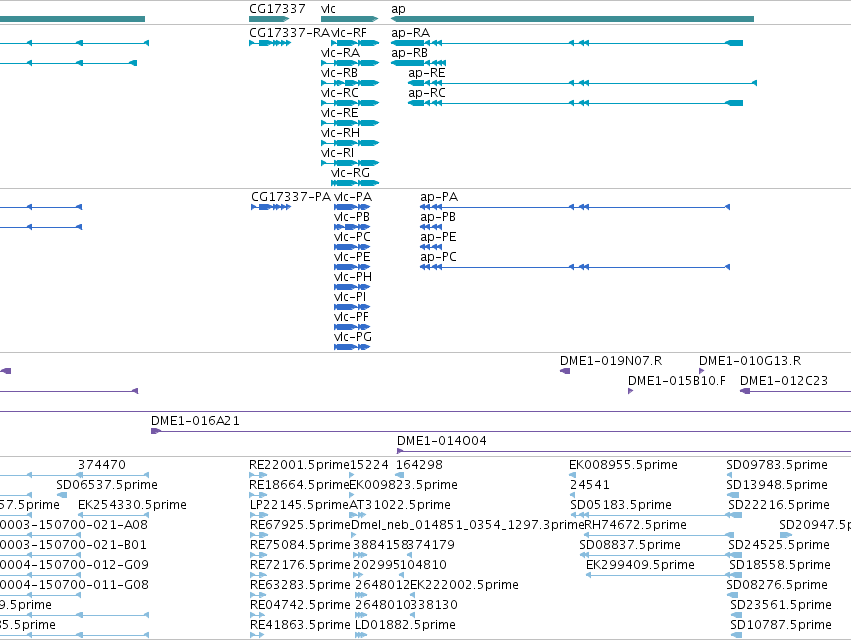Select the RE63283.5prime EST label
Viewport: 851px width, 640px height.
click(300, 585)
